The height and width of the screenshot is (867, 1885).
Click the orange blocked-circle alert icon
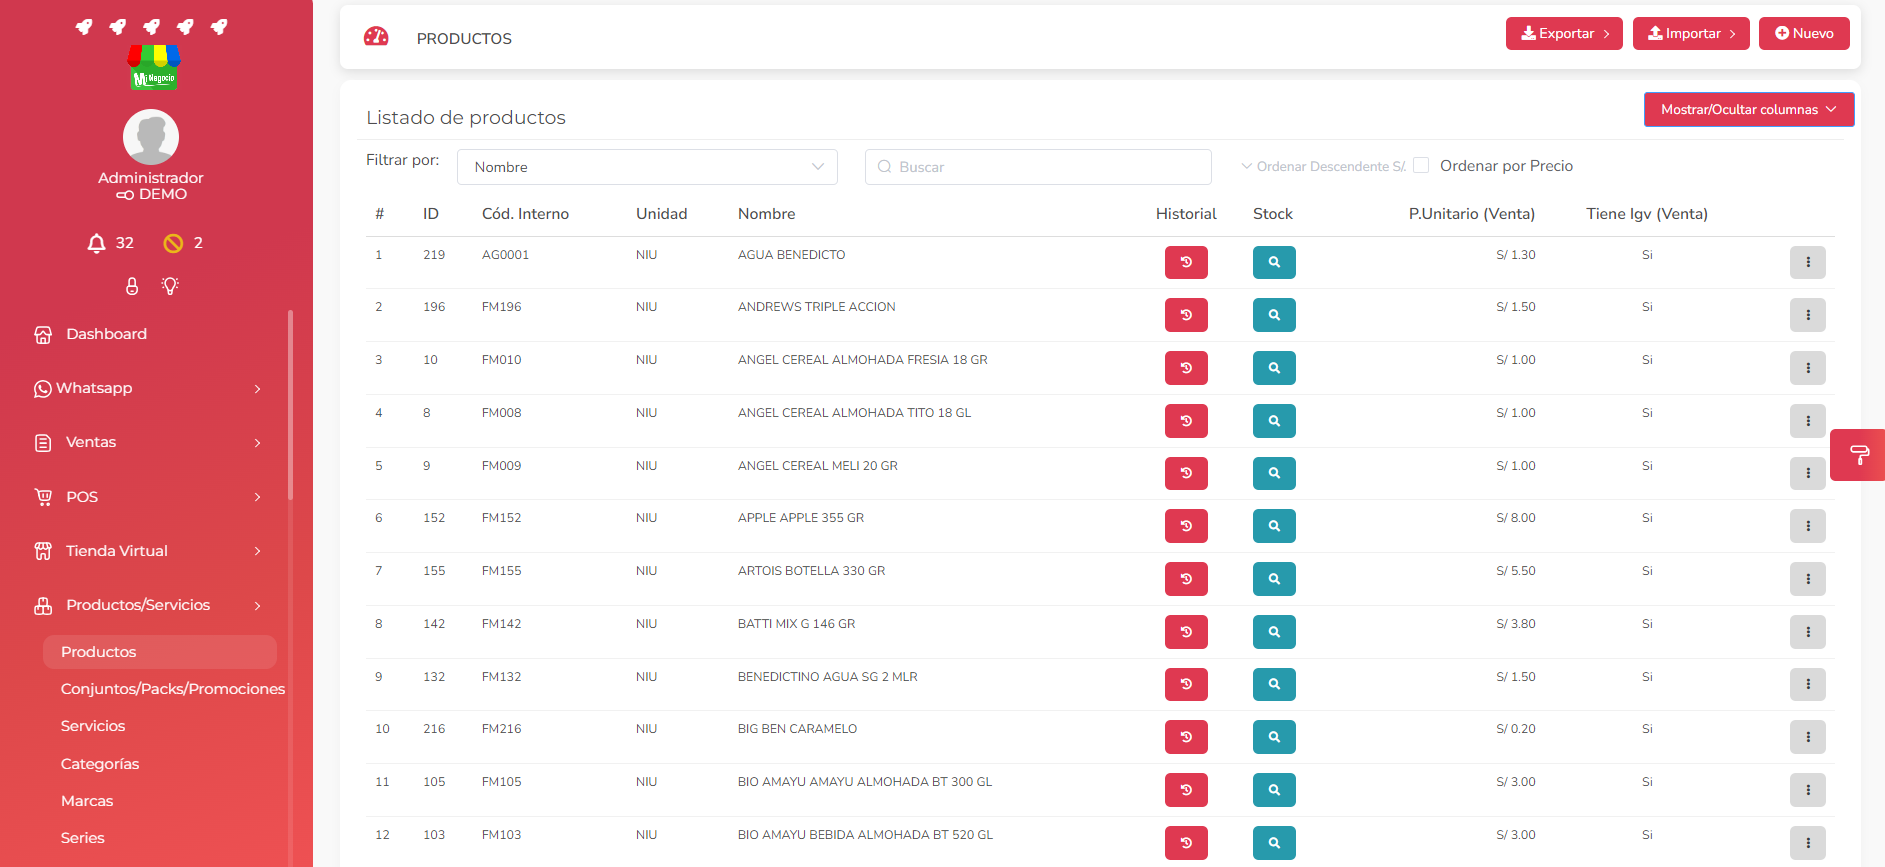click(x=173, y=243)
